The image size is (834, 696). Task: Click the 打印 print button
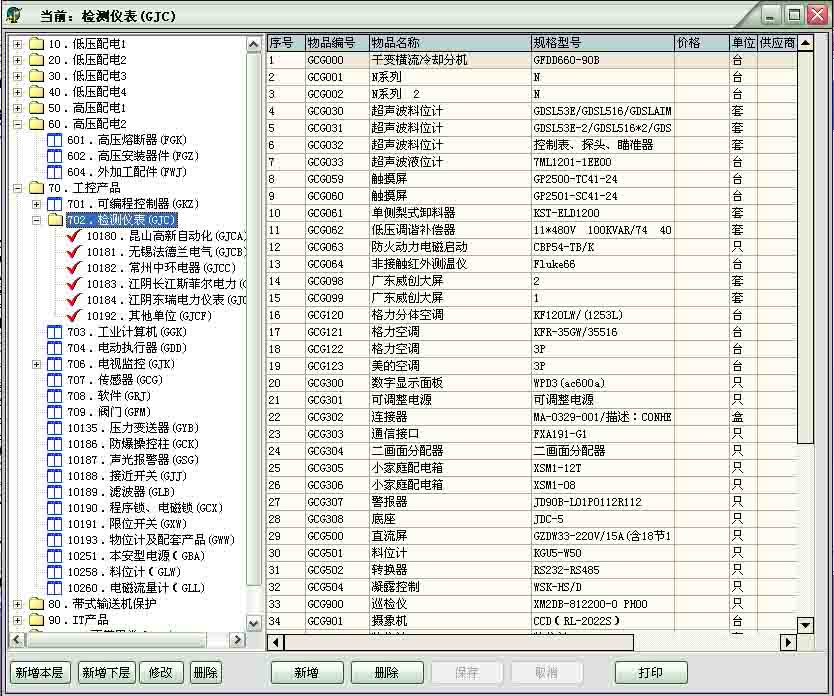pyautogui.click(x=651, y=673)
